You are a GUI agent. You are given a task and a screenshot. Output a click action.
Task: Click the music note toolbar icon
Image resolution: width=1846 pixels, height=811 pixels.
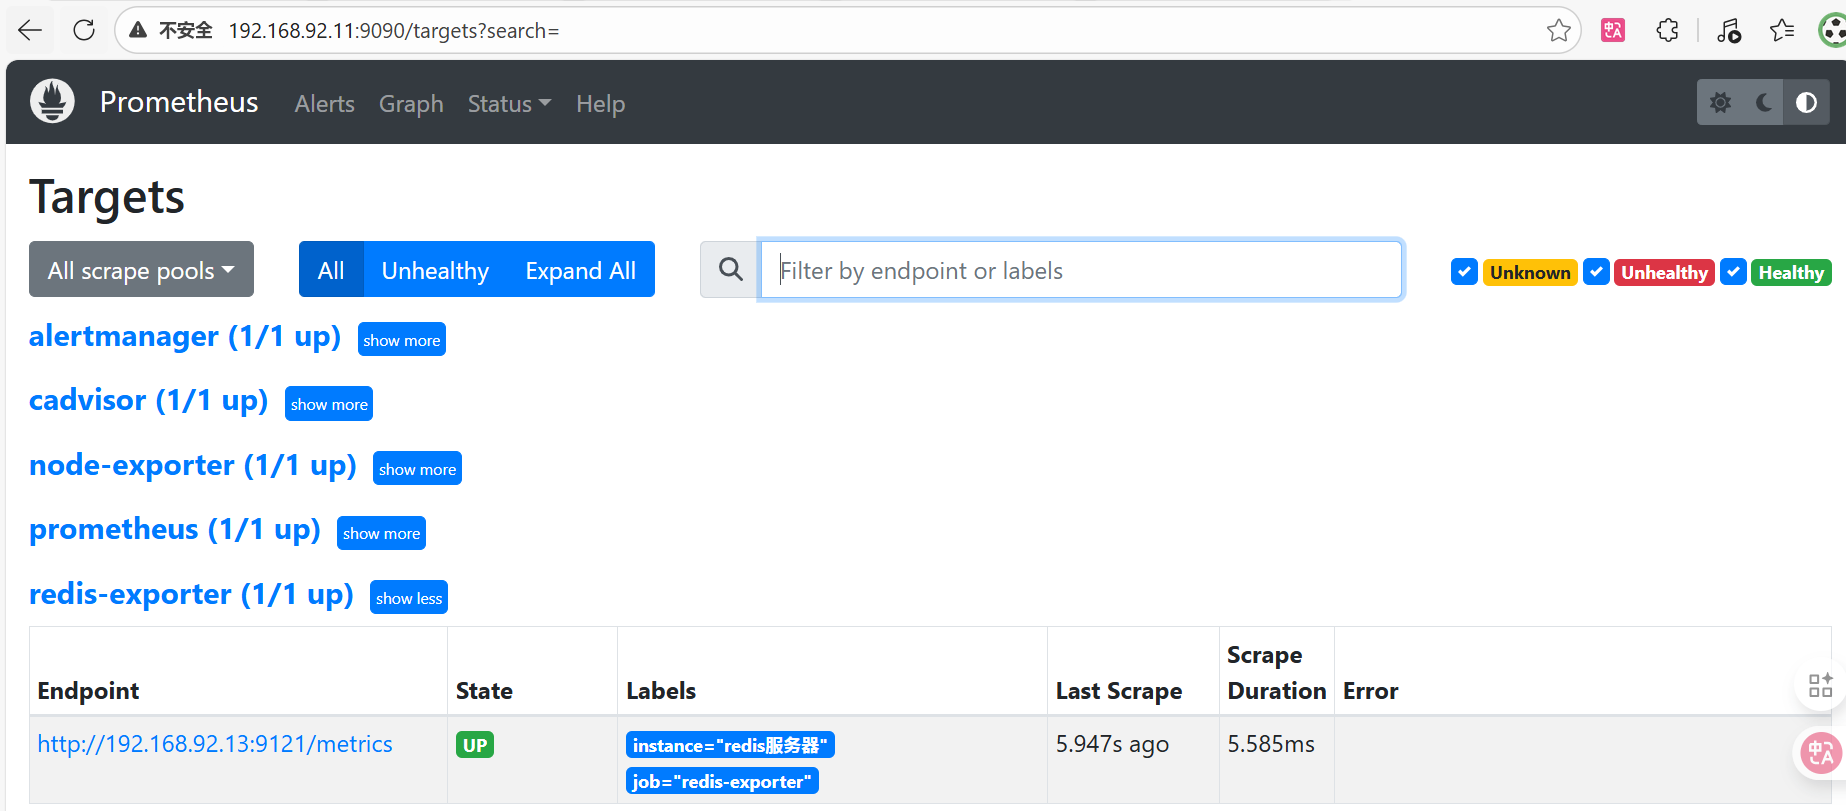[x=1729, y=31]
